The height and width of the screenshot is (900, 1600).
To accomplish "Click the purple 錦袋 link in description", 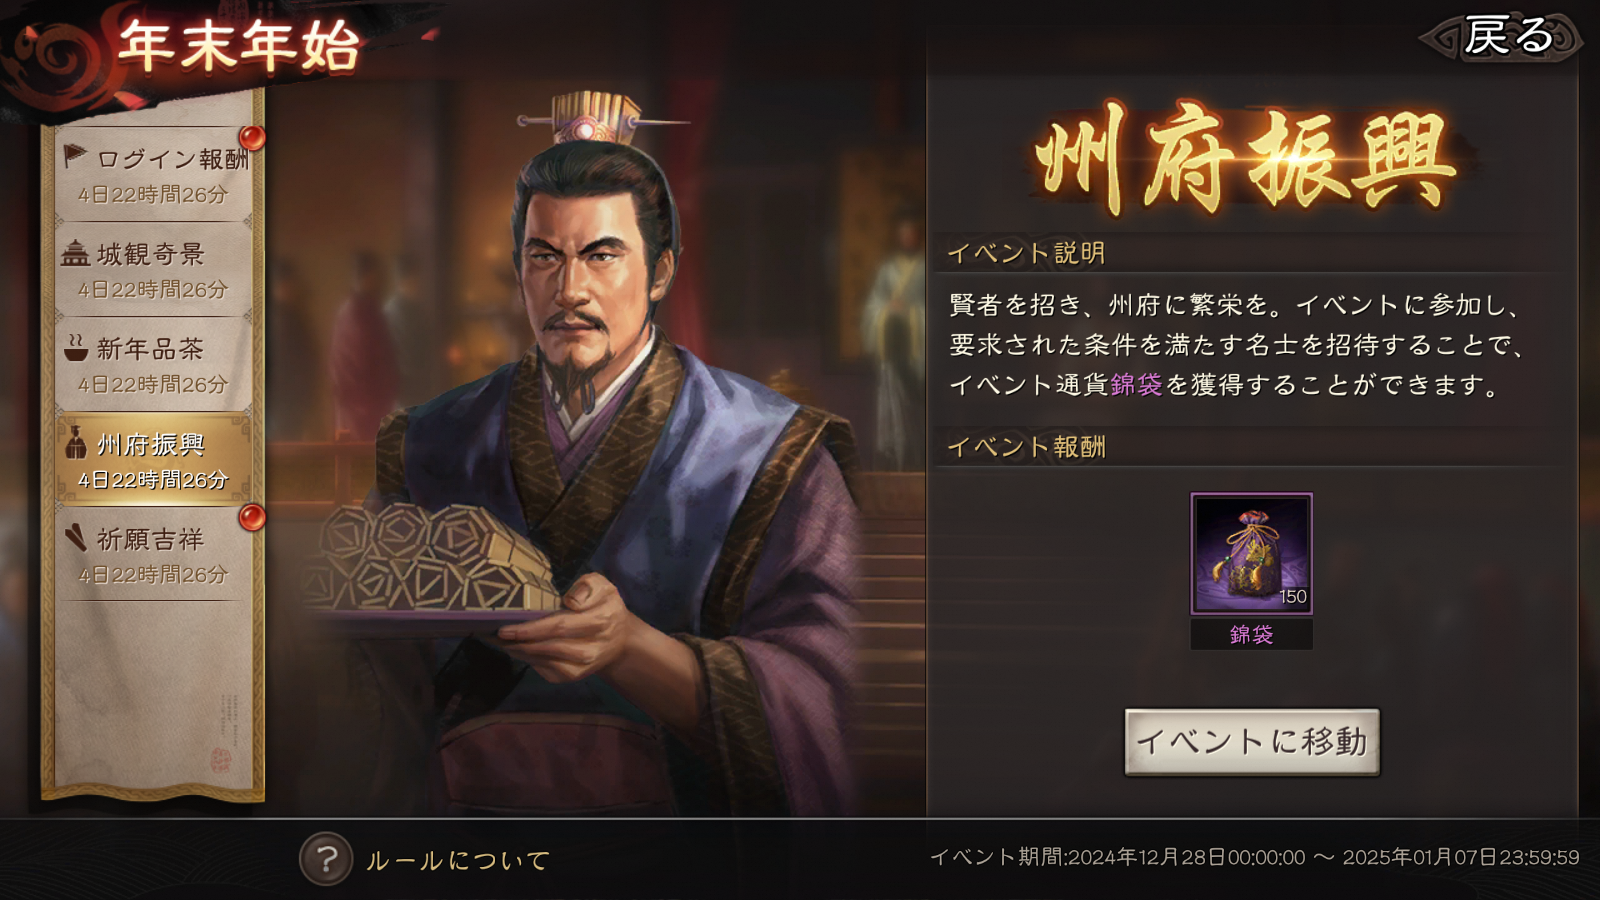I will (1136, 385).
